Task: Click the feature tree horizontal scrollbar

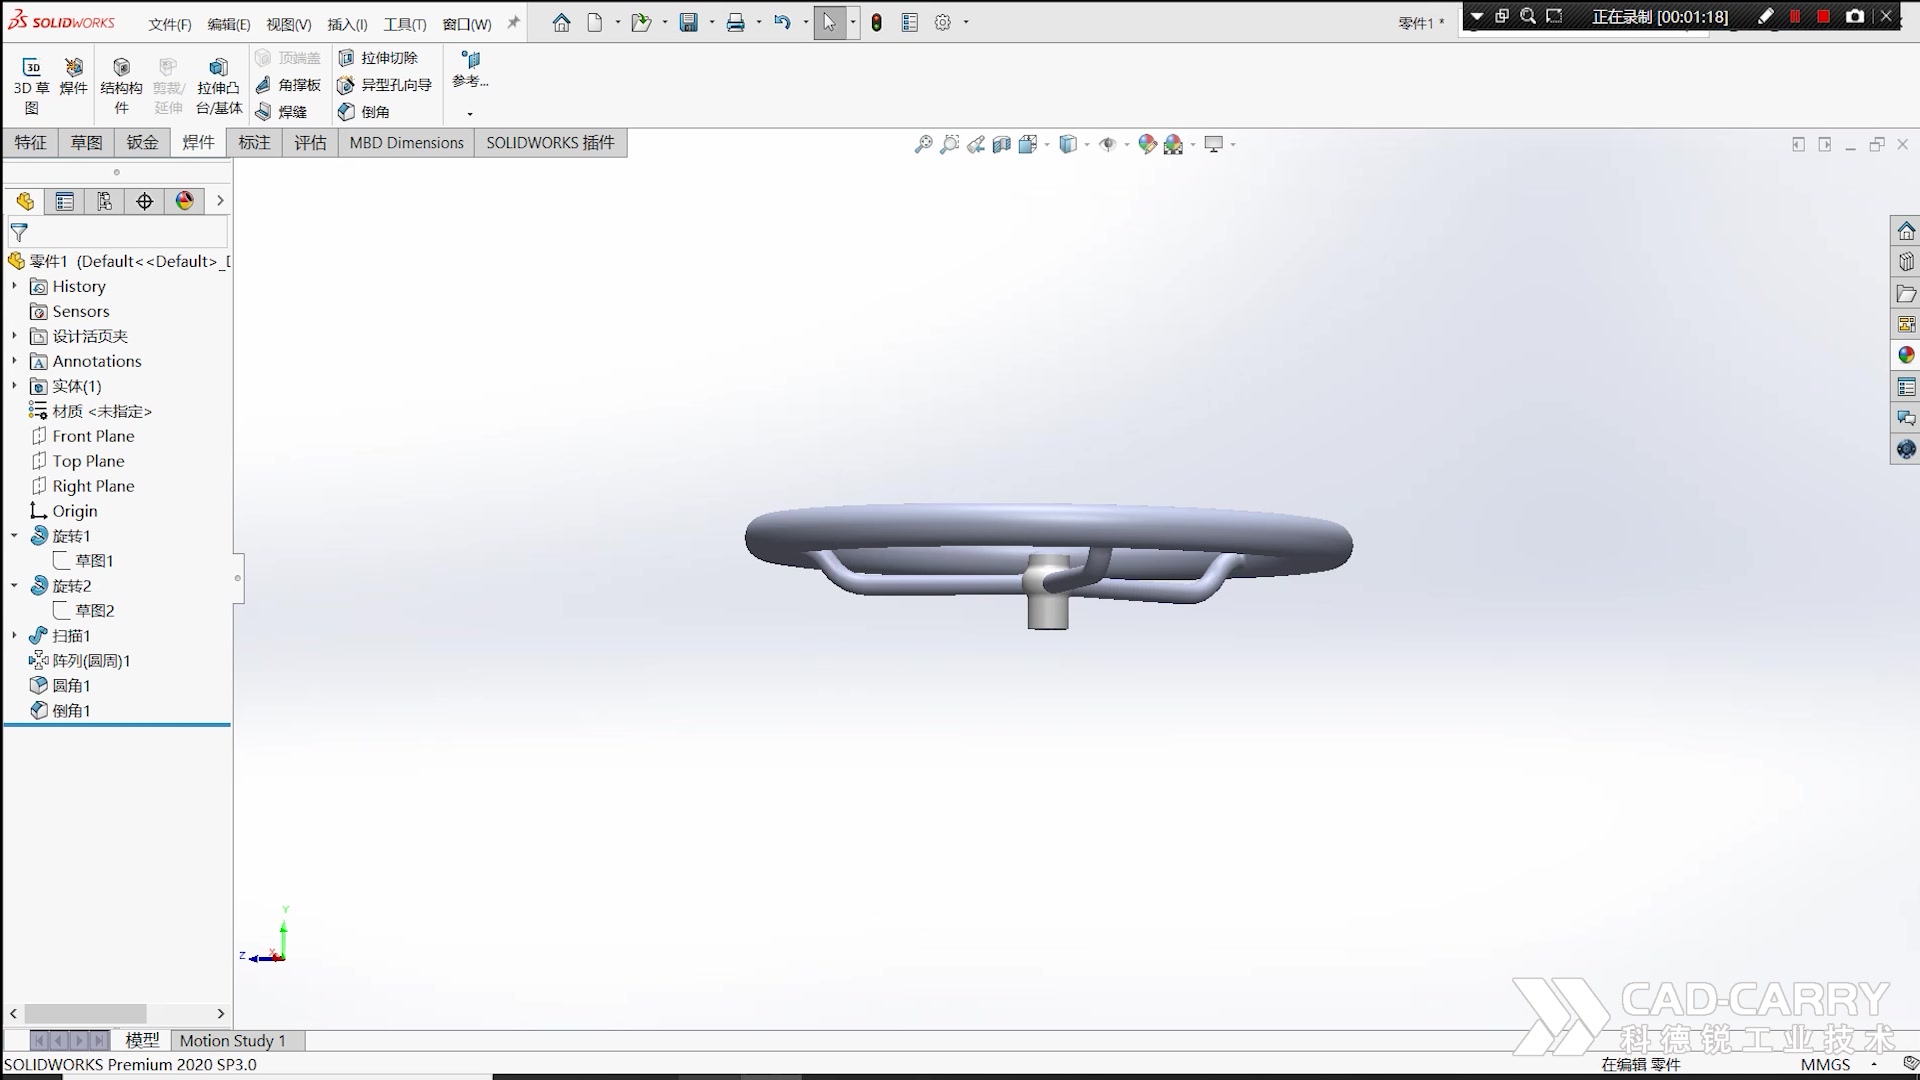Action: 85,1014
